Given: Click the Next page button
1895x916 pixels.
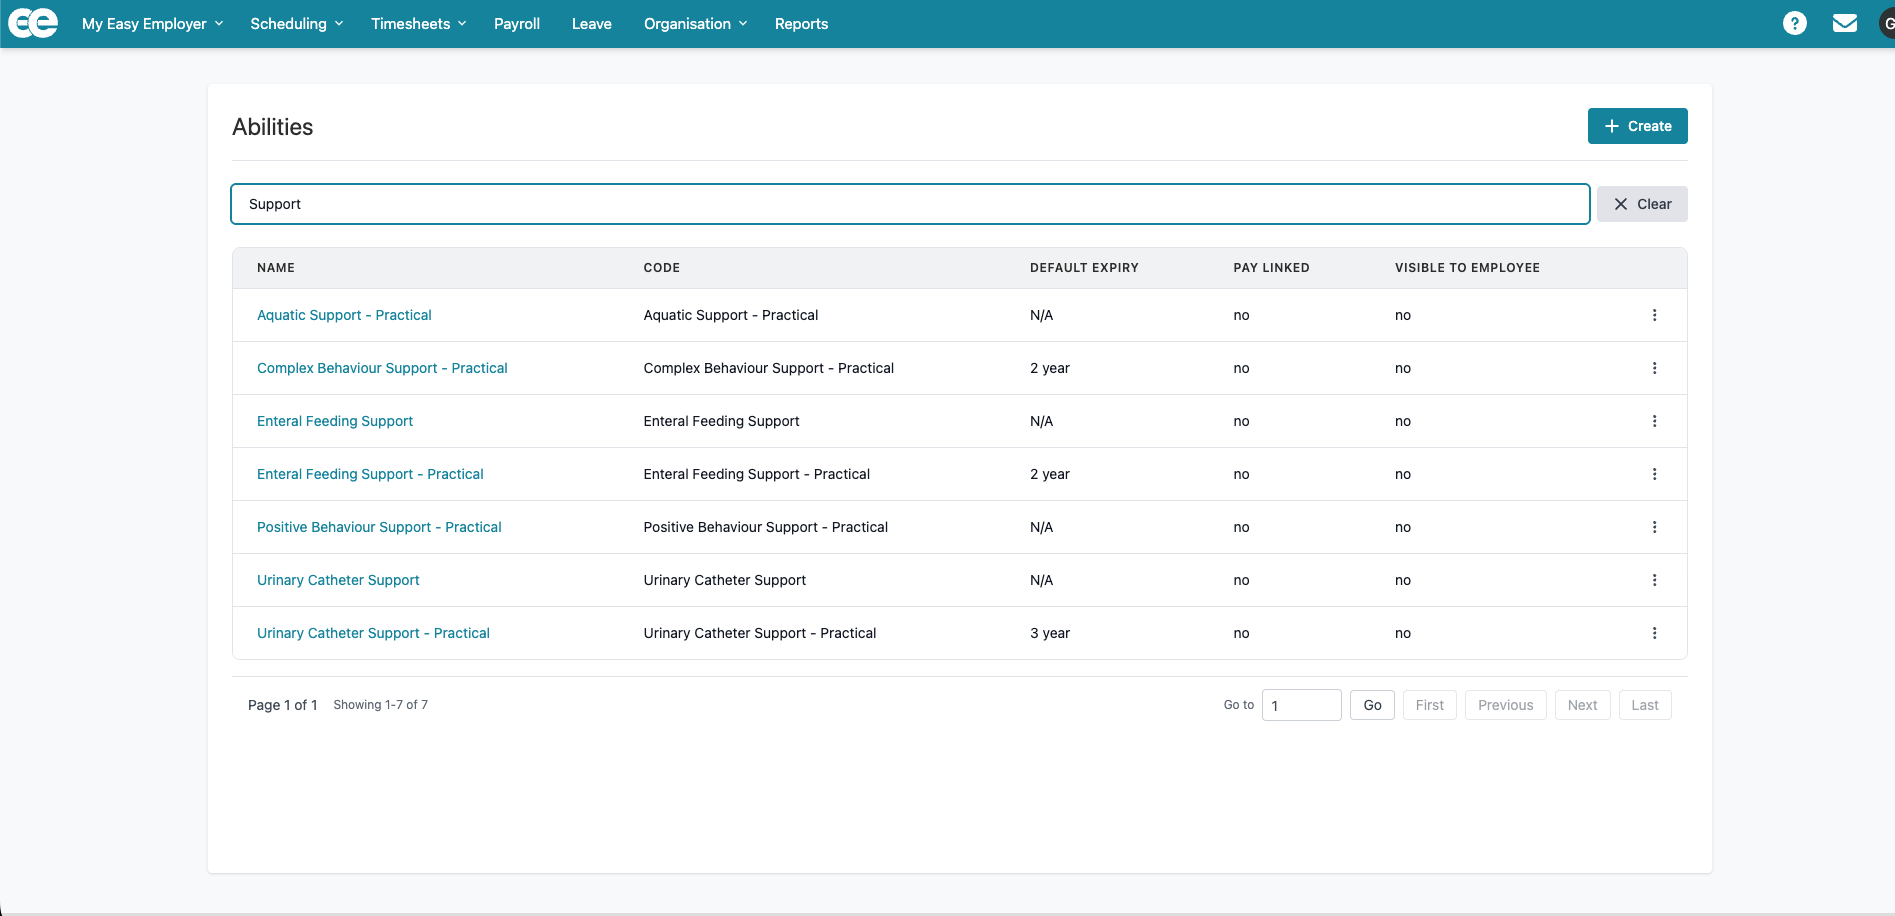Looking at the screenshot, I should point(1583,705).
